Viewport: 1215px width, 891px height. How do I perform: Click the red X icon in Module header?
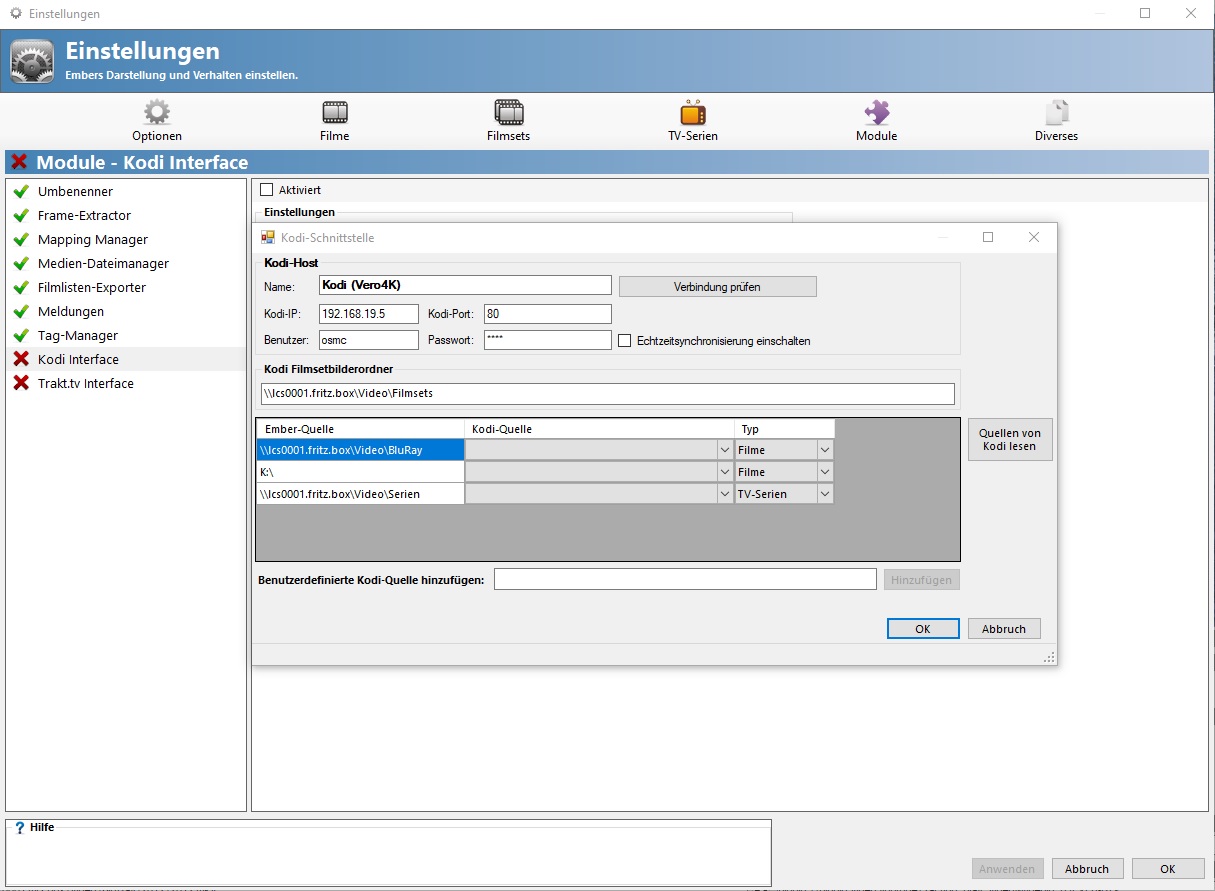click(x=18, y=162)
